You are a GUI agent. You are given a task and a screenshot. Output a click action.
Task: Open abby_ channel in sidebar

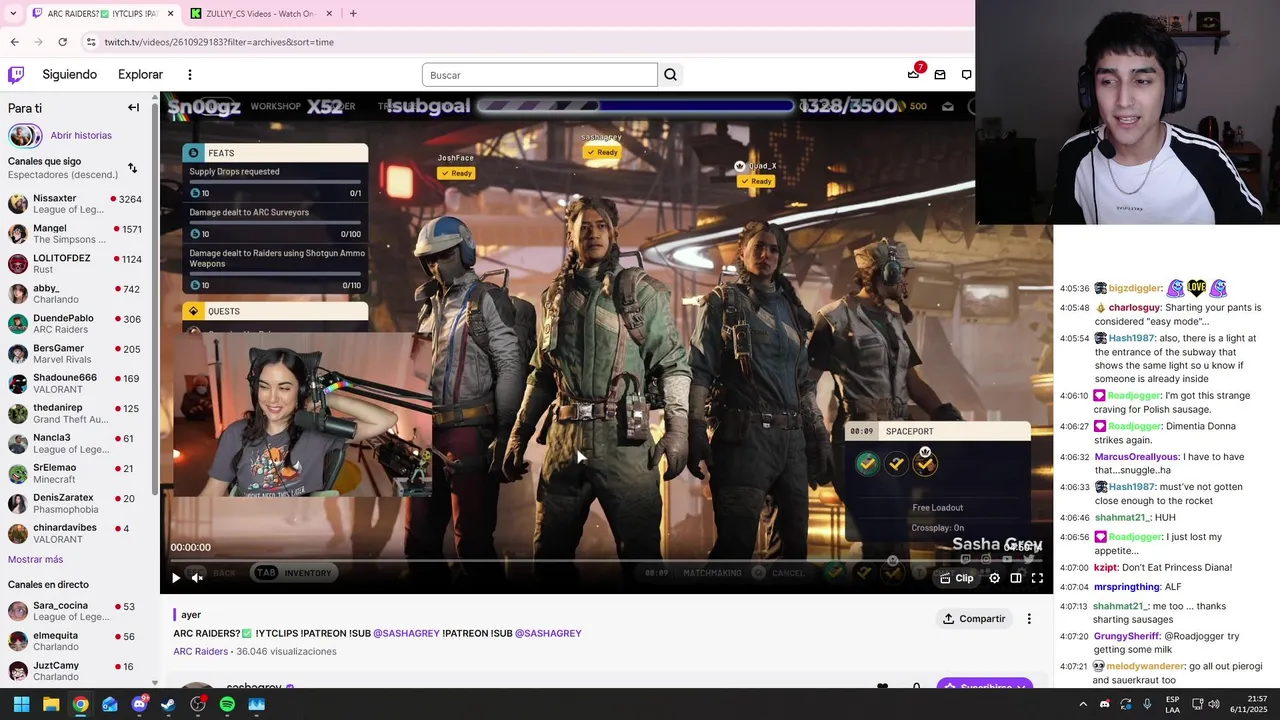pyautogui.click(x=75, y=294)
